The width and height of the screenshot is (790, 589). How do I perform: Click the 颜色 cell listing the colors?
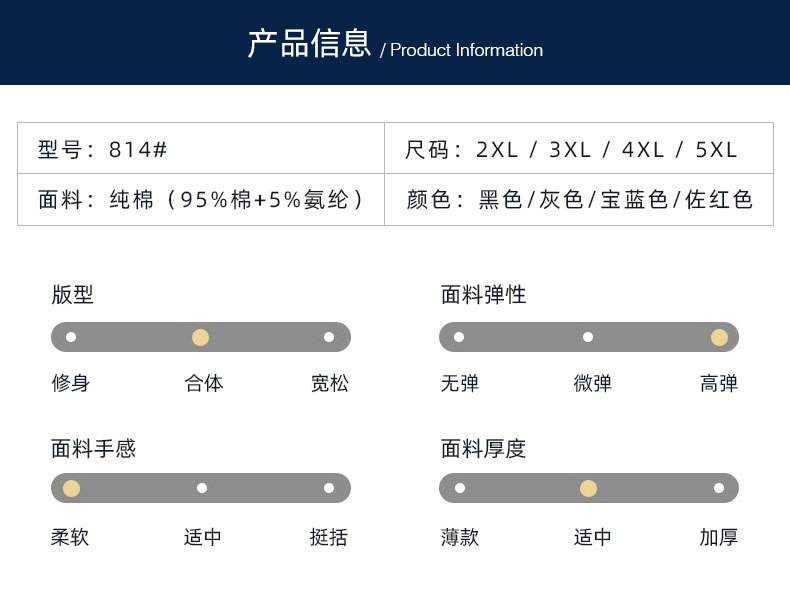point(579,199)
